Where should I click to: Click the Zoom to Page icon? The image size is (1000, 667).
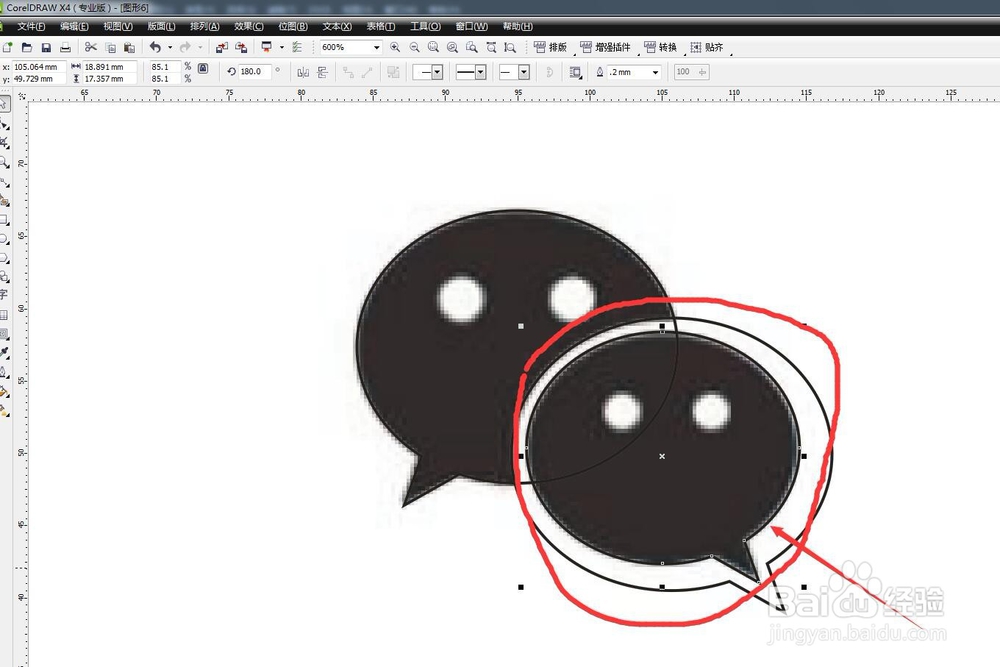click(x=472, y=47)
